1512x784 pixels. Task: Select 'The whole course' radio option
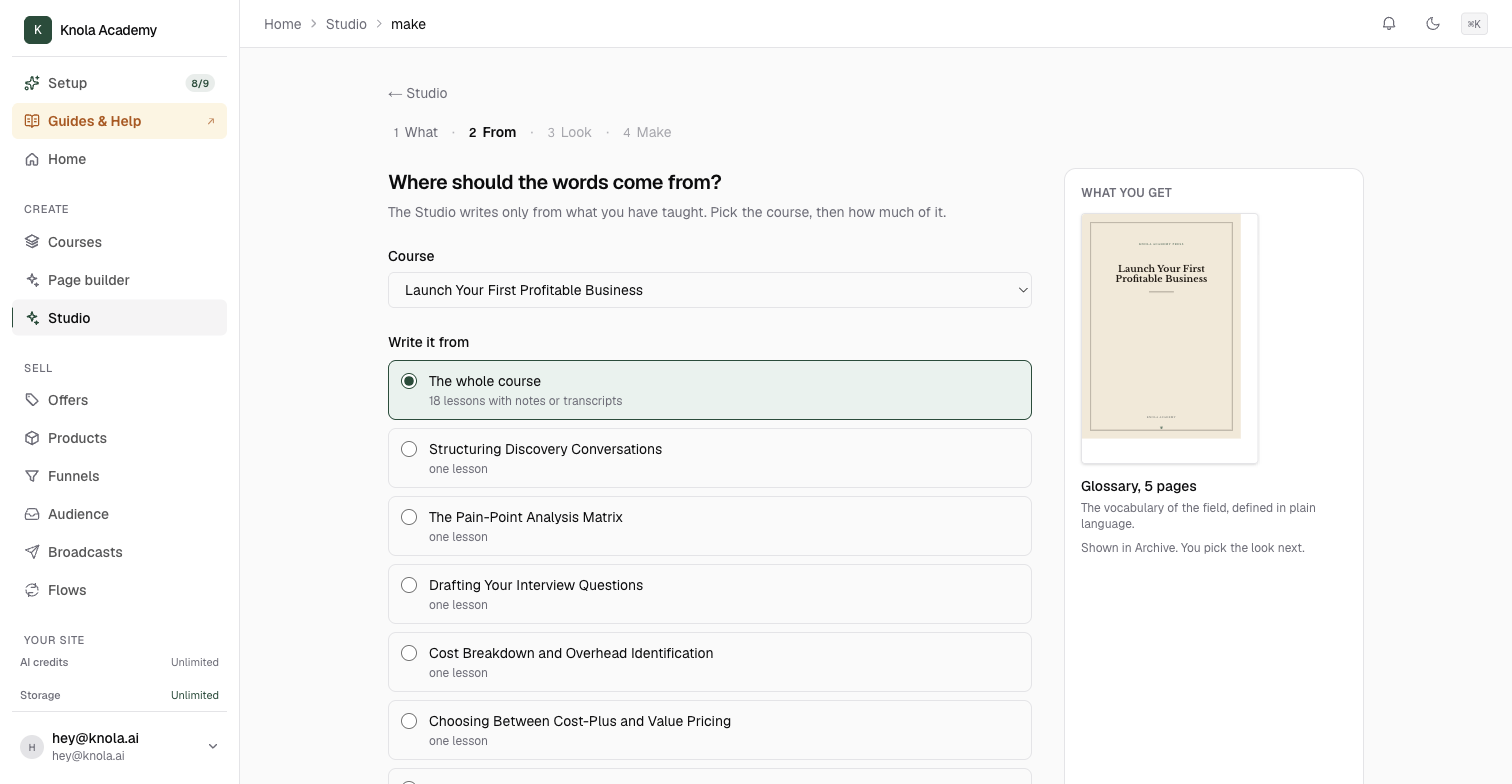[x=409, y=381]
